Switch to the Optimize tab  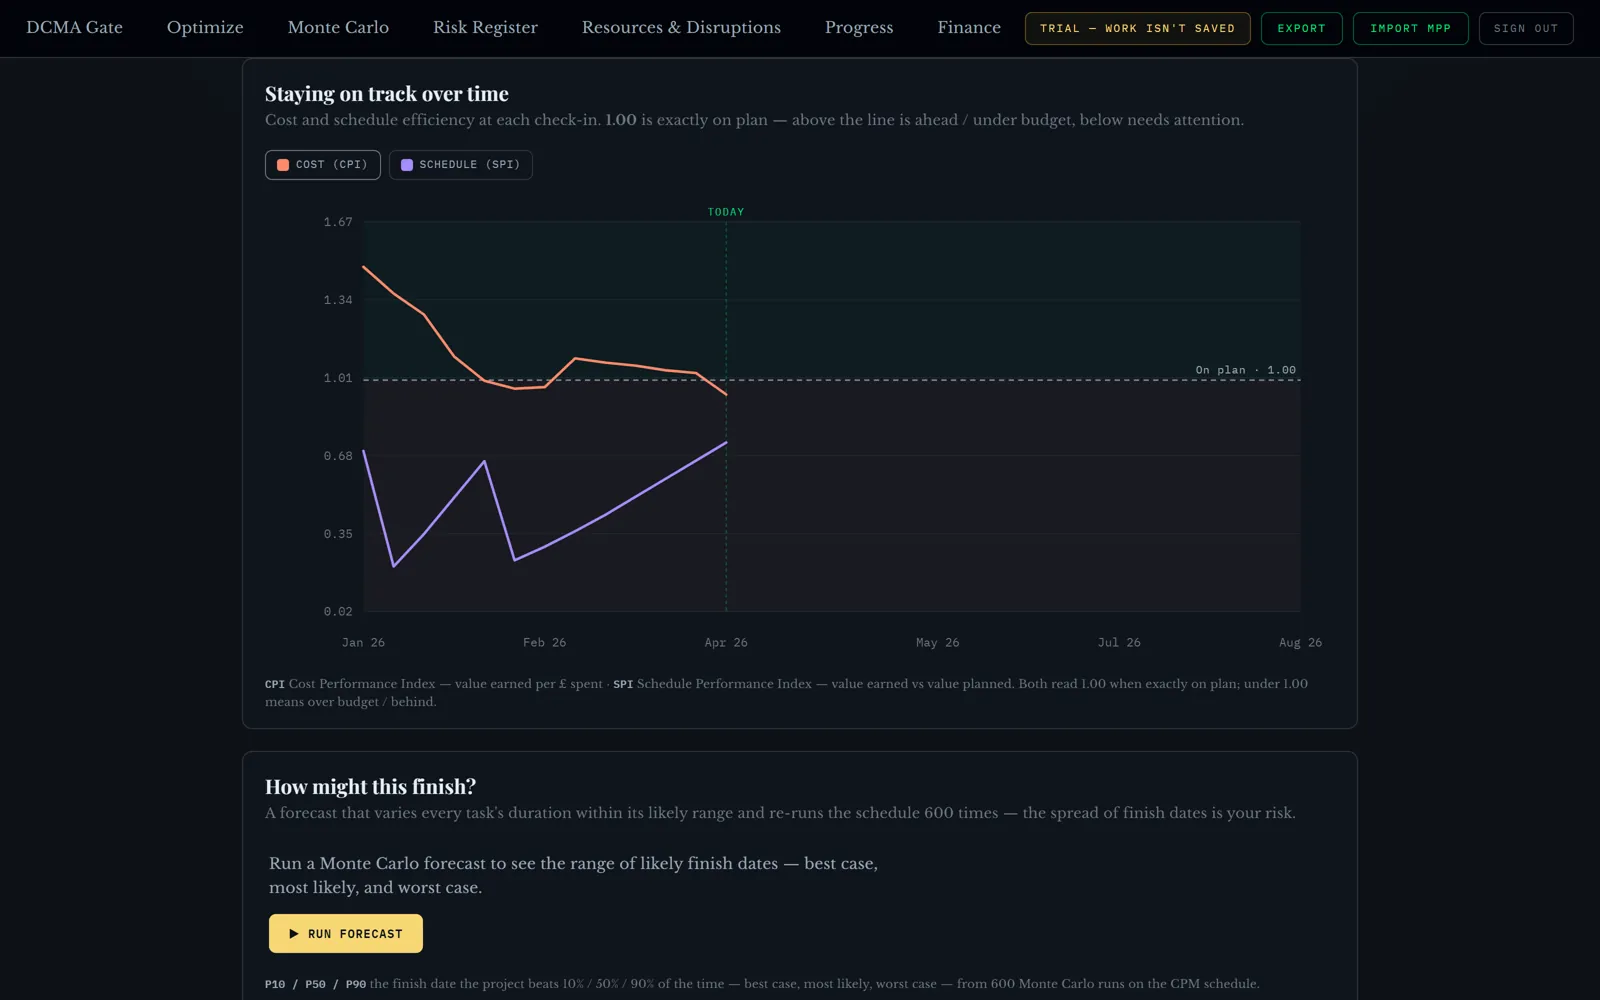205,28
